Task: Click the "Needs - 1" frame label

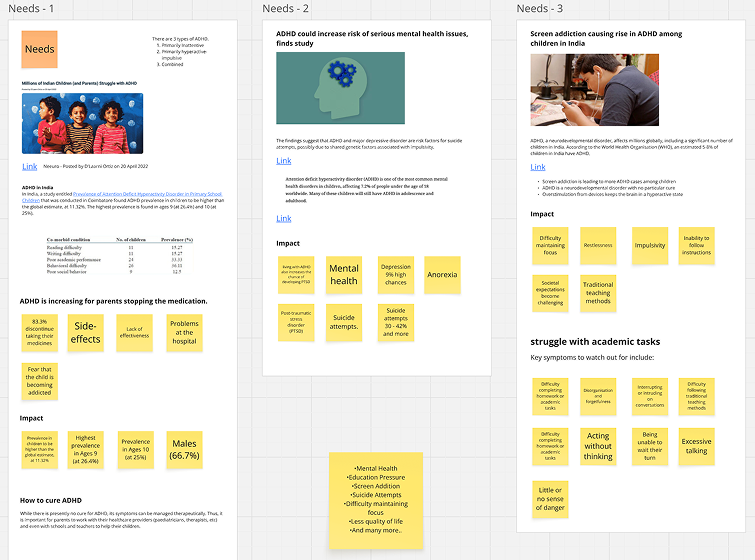Action: (x=32, y=9)
